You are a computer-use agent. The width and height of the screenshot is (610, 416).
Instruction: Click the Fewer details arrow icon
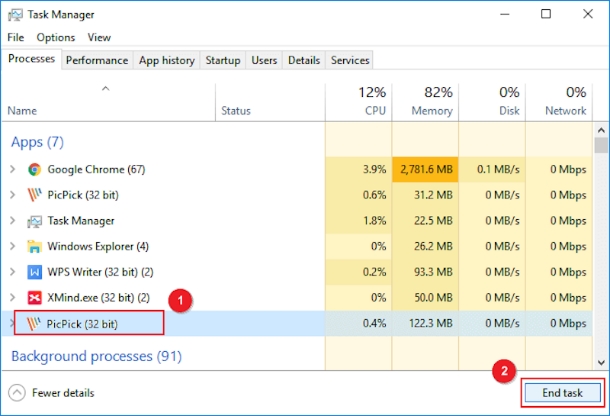16,393
